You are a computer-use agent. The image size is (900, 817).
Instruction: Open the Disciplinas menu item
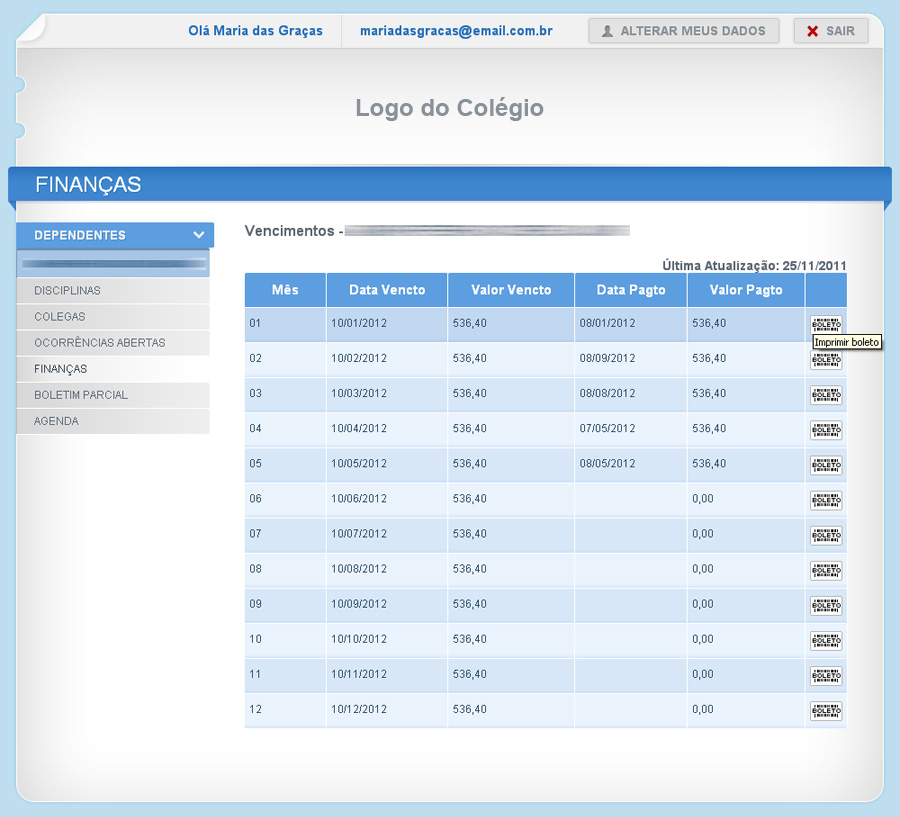pyautogui.click(x=113, y=291)
